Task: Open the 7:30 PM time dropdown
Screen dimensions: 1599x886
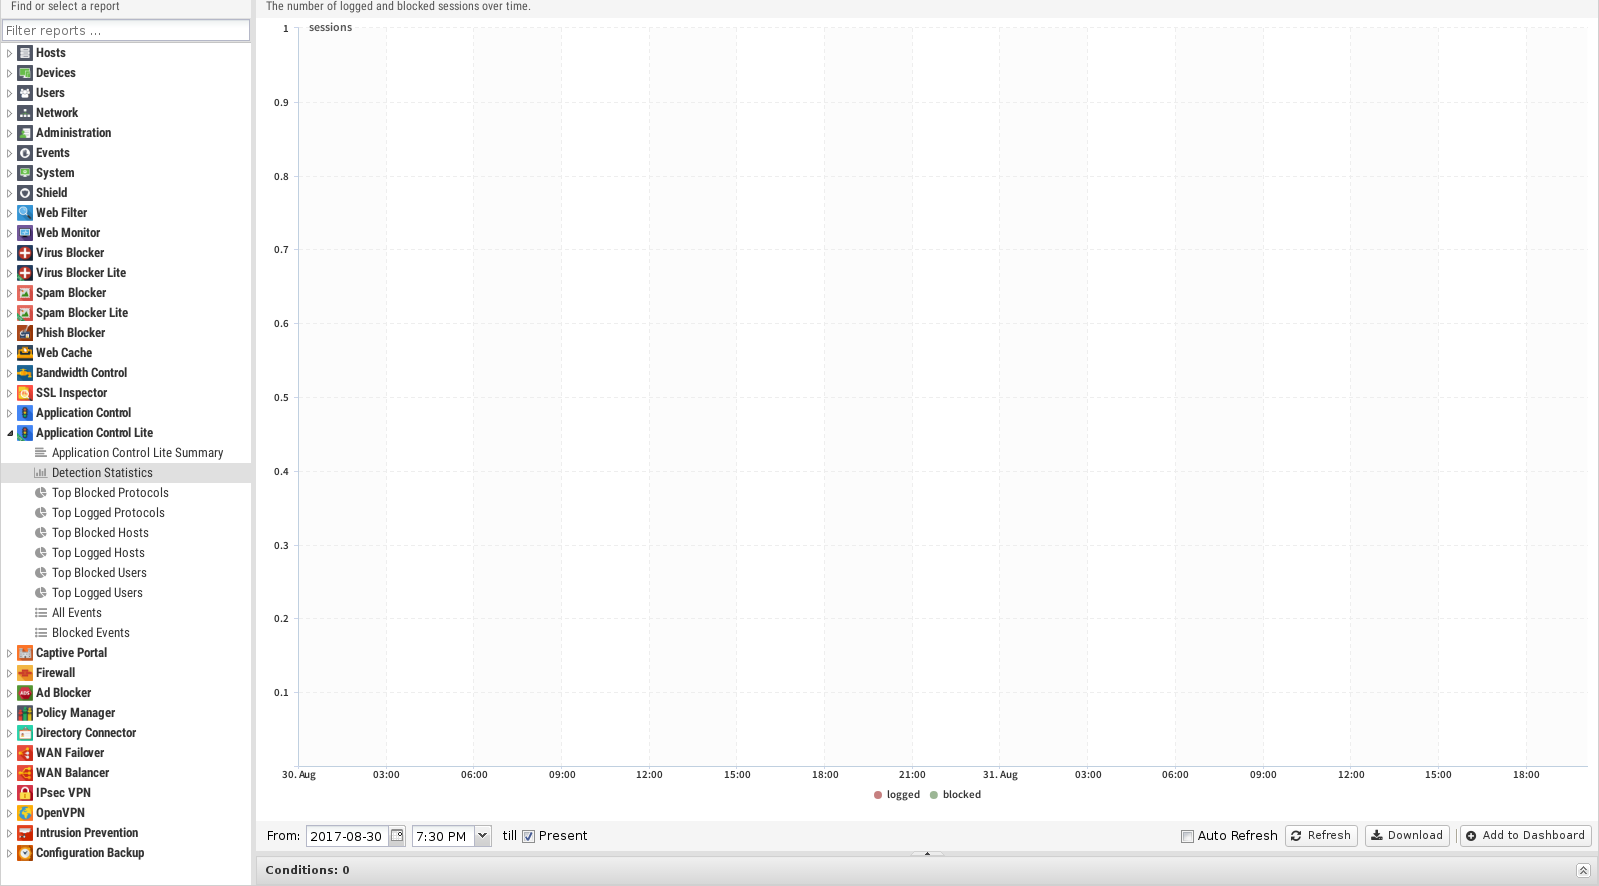Action: click(483, 836)
